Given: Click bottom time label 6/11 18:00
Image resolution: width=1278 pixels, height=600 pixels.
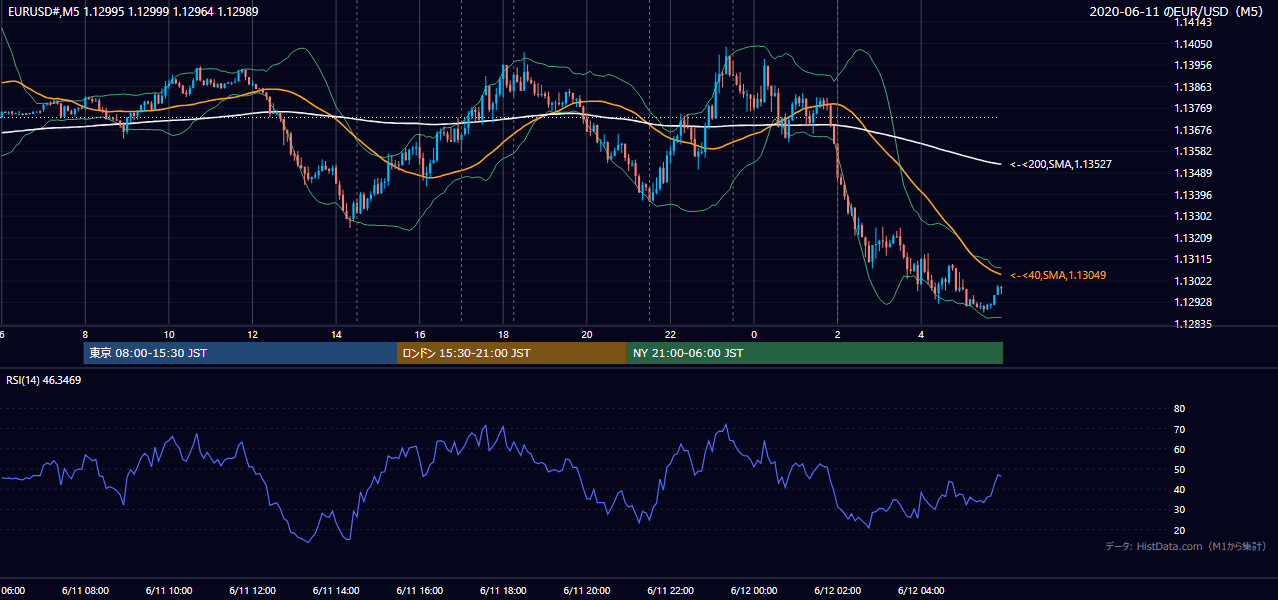Looking at the screenshot, I should 503,590.
